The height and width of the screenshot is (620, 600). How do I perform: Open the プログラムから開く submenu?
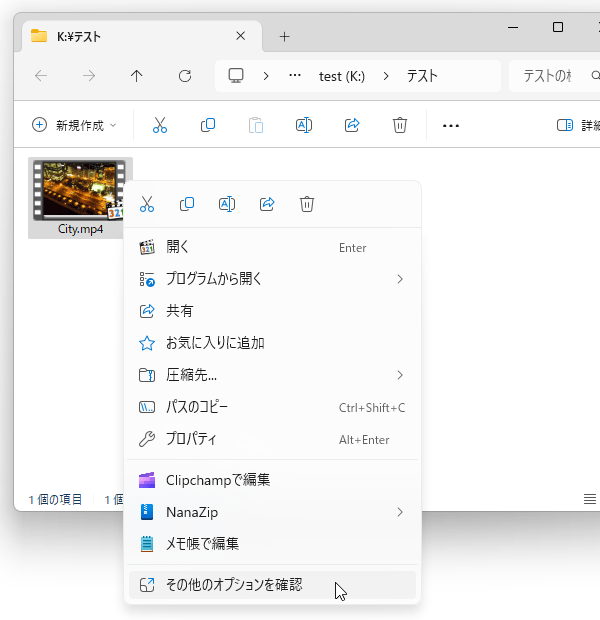point(273,279)
